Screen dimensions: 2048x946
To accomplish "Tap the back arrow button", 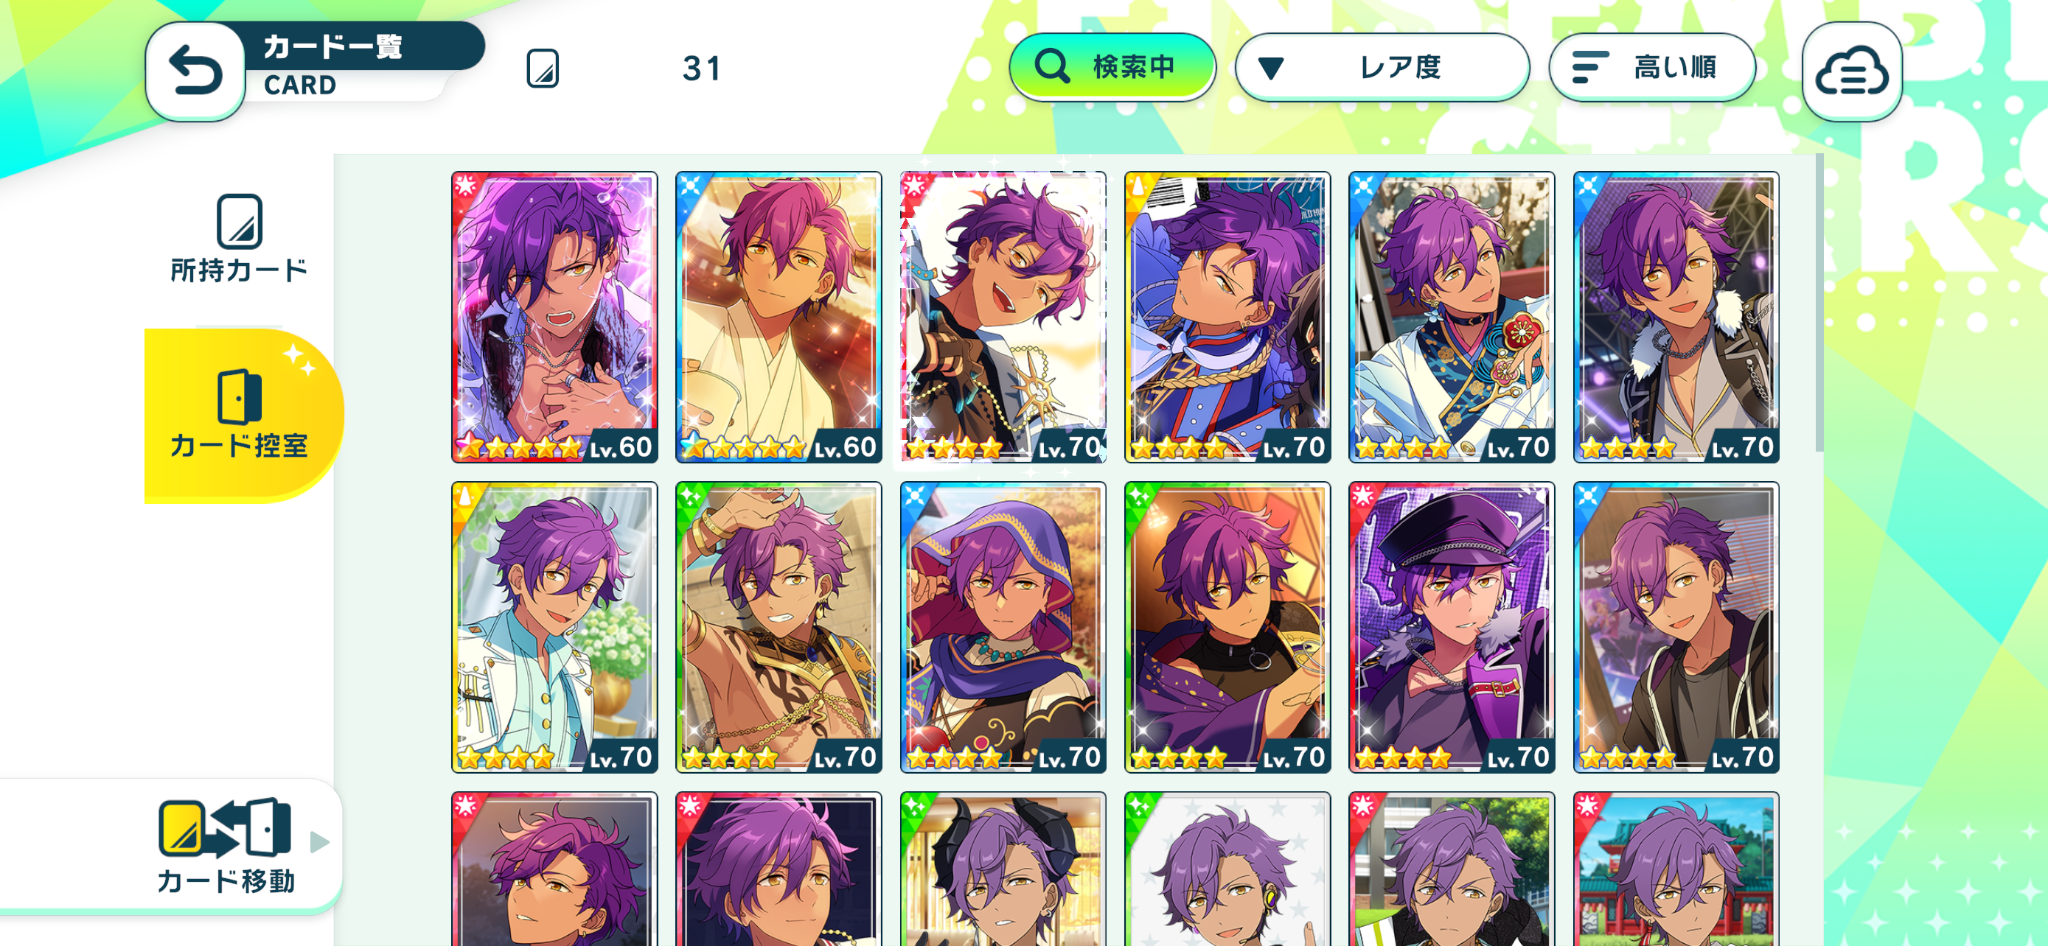I will pyautogui.click(x=196, y=72).
